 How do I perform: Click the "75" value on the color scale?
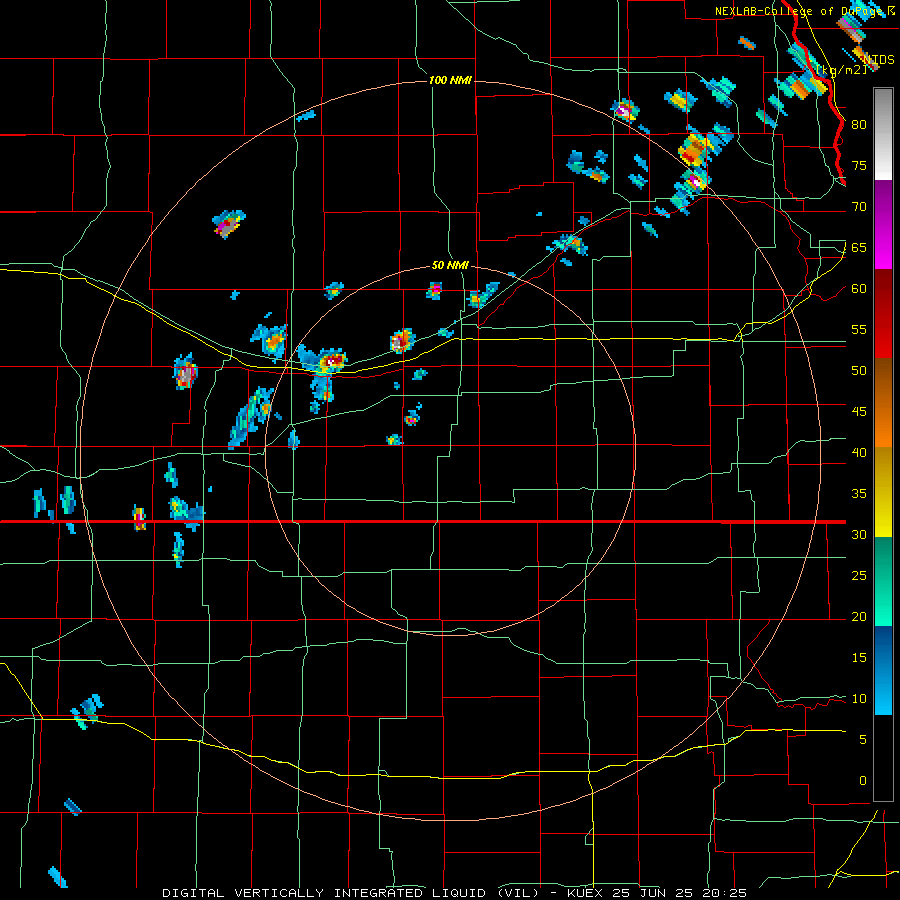pyautogui.click(x=859, y=165)
